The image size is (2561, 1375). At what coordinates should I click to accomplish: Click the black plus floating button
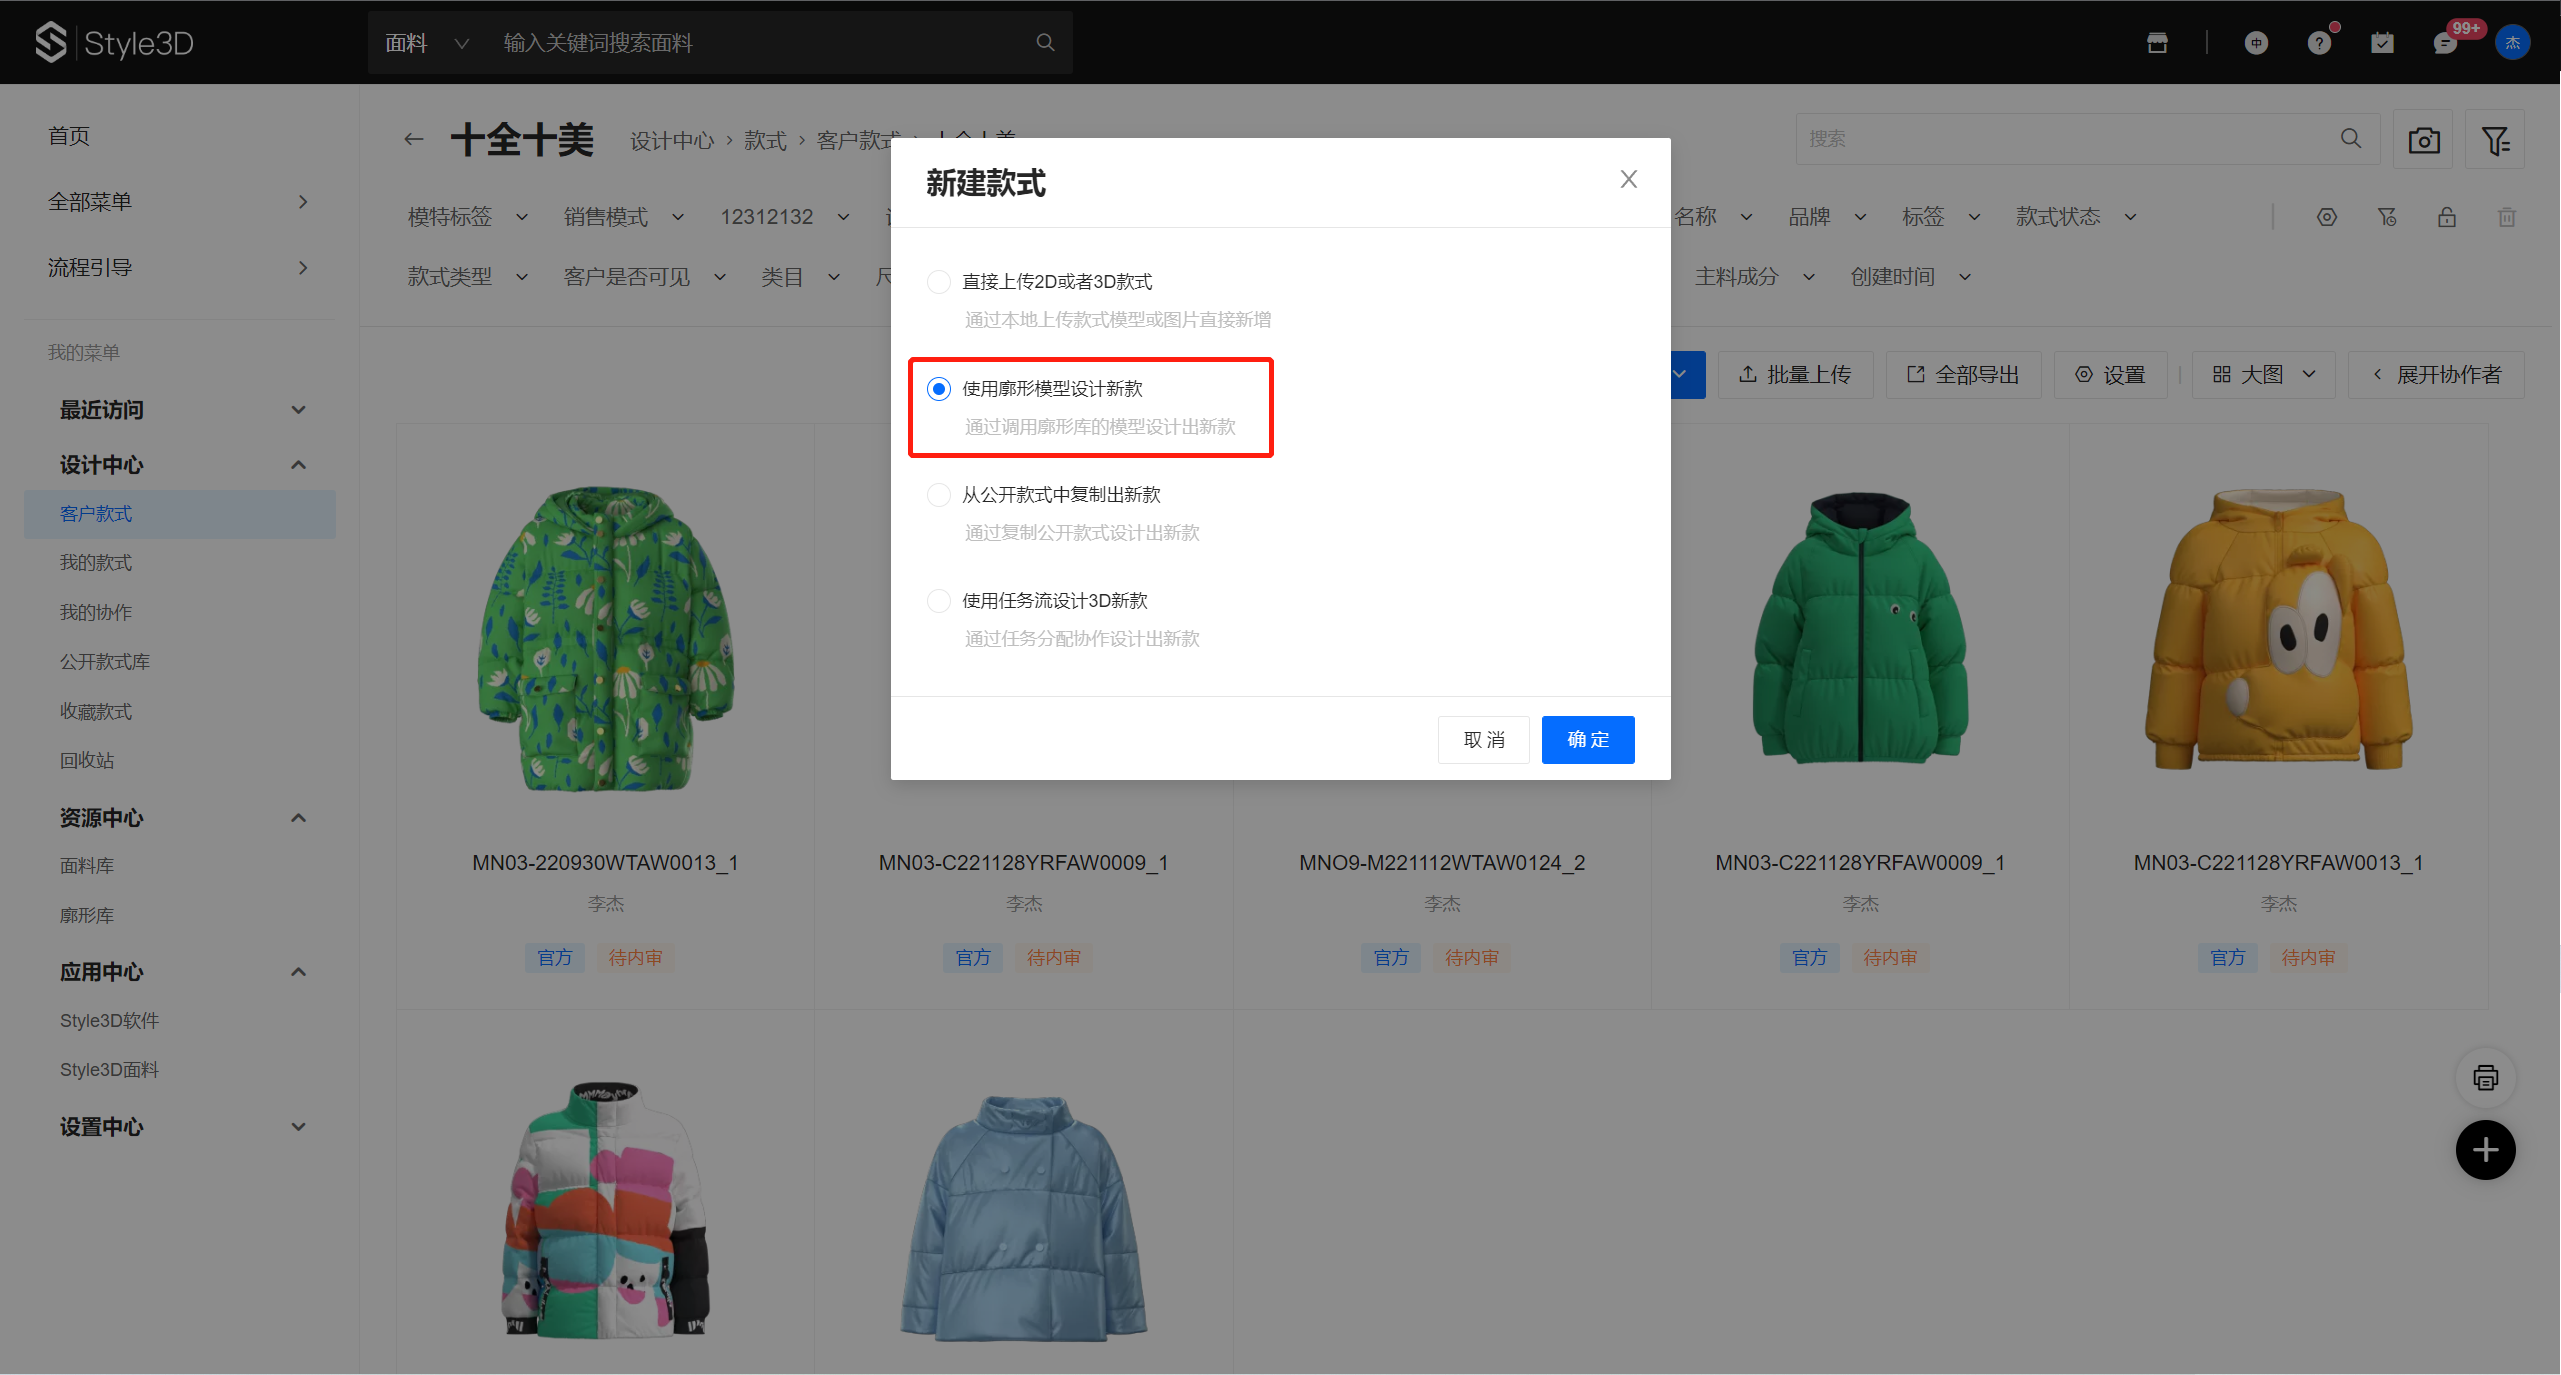point(2486,1150)
